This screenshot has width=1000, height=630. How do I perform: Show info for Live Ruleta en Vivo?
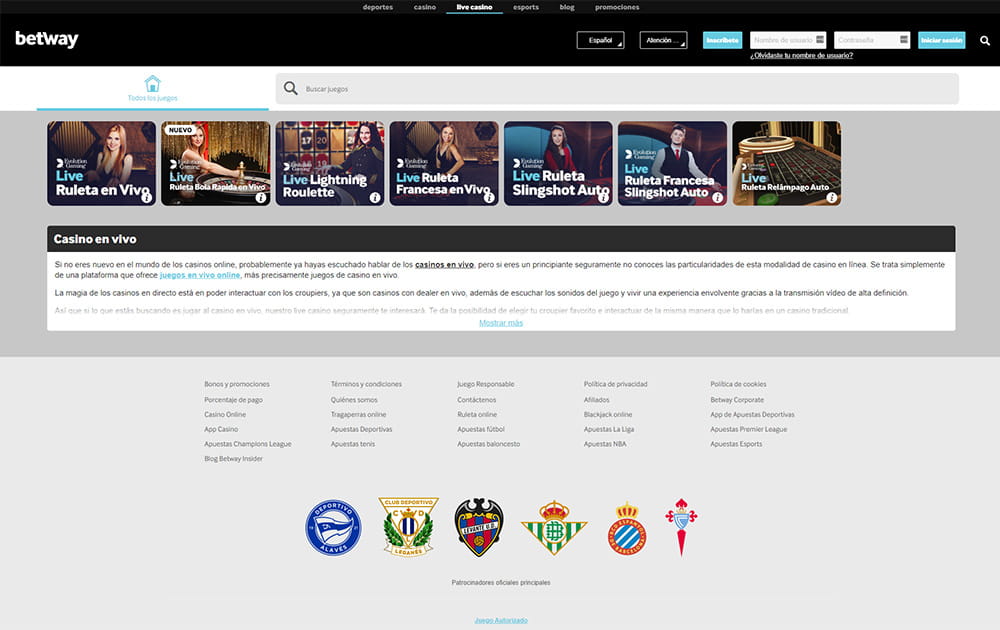coord(147,198)
